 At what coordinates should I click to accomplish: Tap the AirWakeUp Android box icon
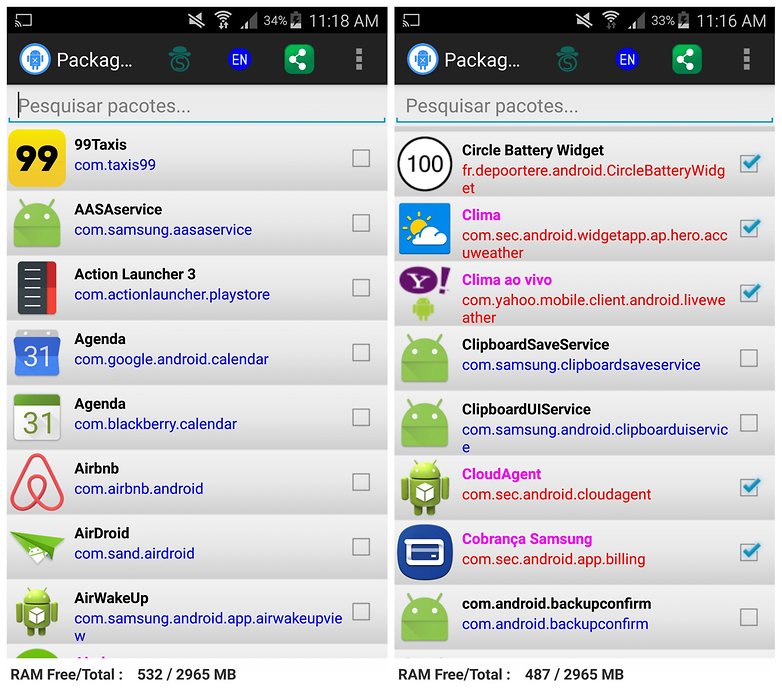tap(37, 612)
